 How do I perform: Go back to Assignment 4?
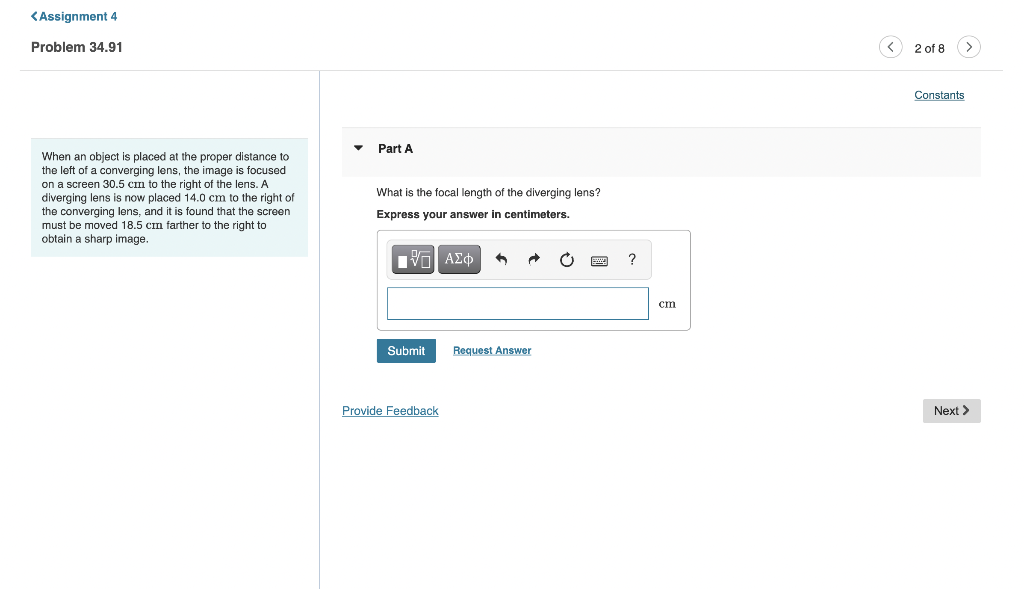click(74, 16)
